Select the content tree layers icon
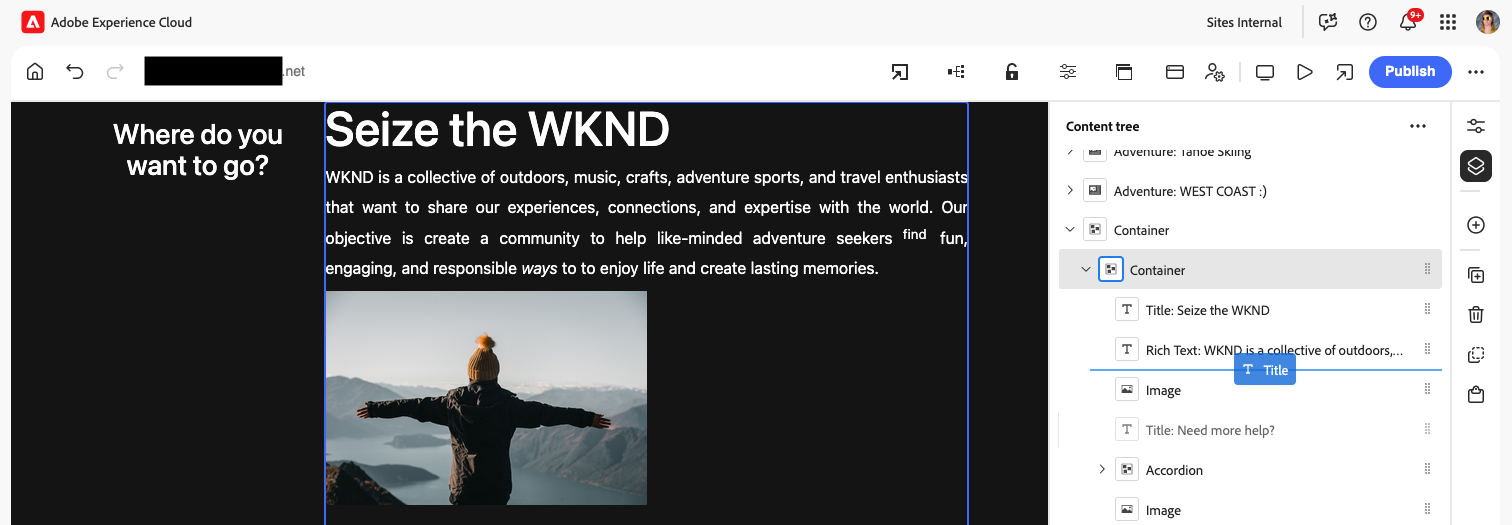 tap(1476, 165)
